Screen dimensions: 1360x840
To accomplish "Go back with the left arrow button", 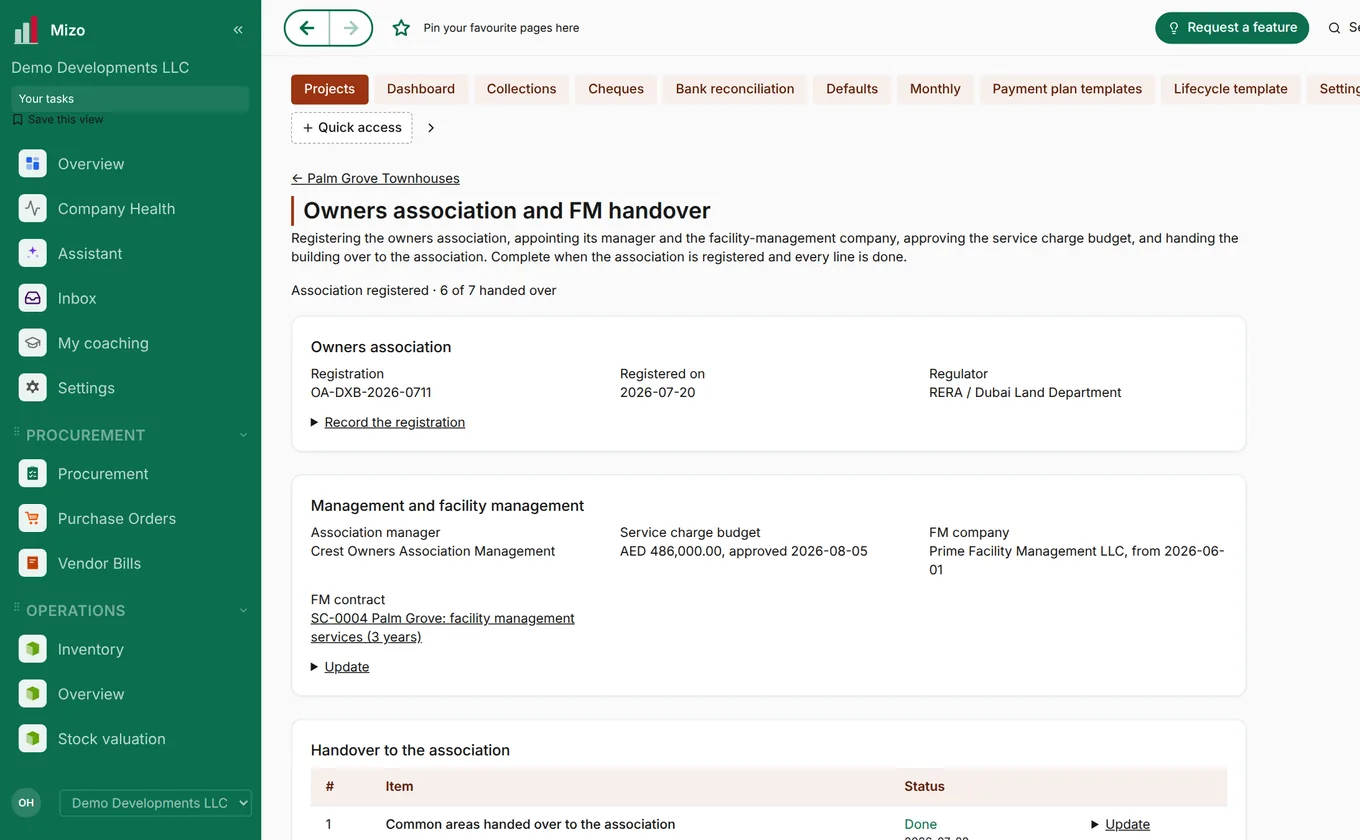I will [307, 28].
